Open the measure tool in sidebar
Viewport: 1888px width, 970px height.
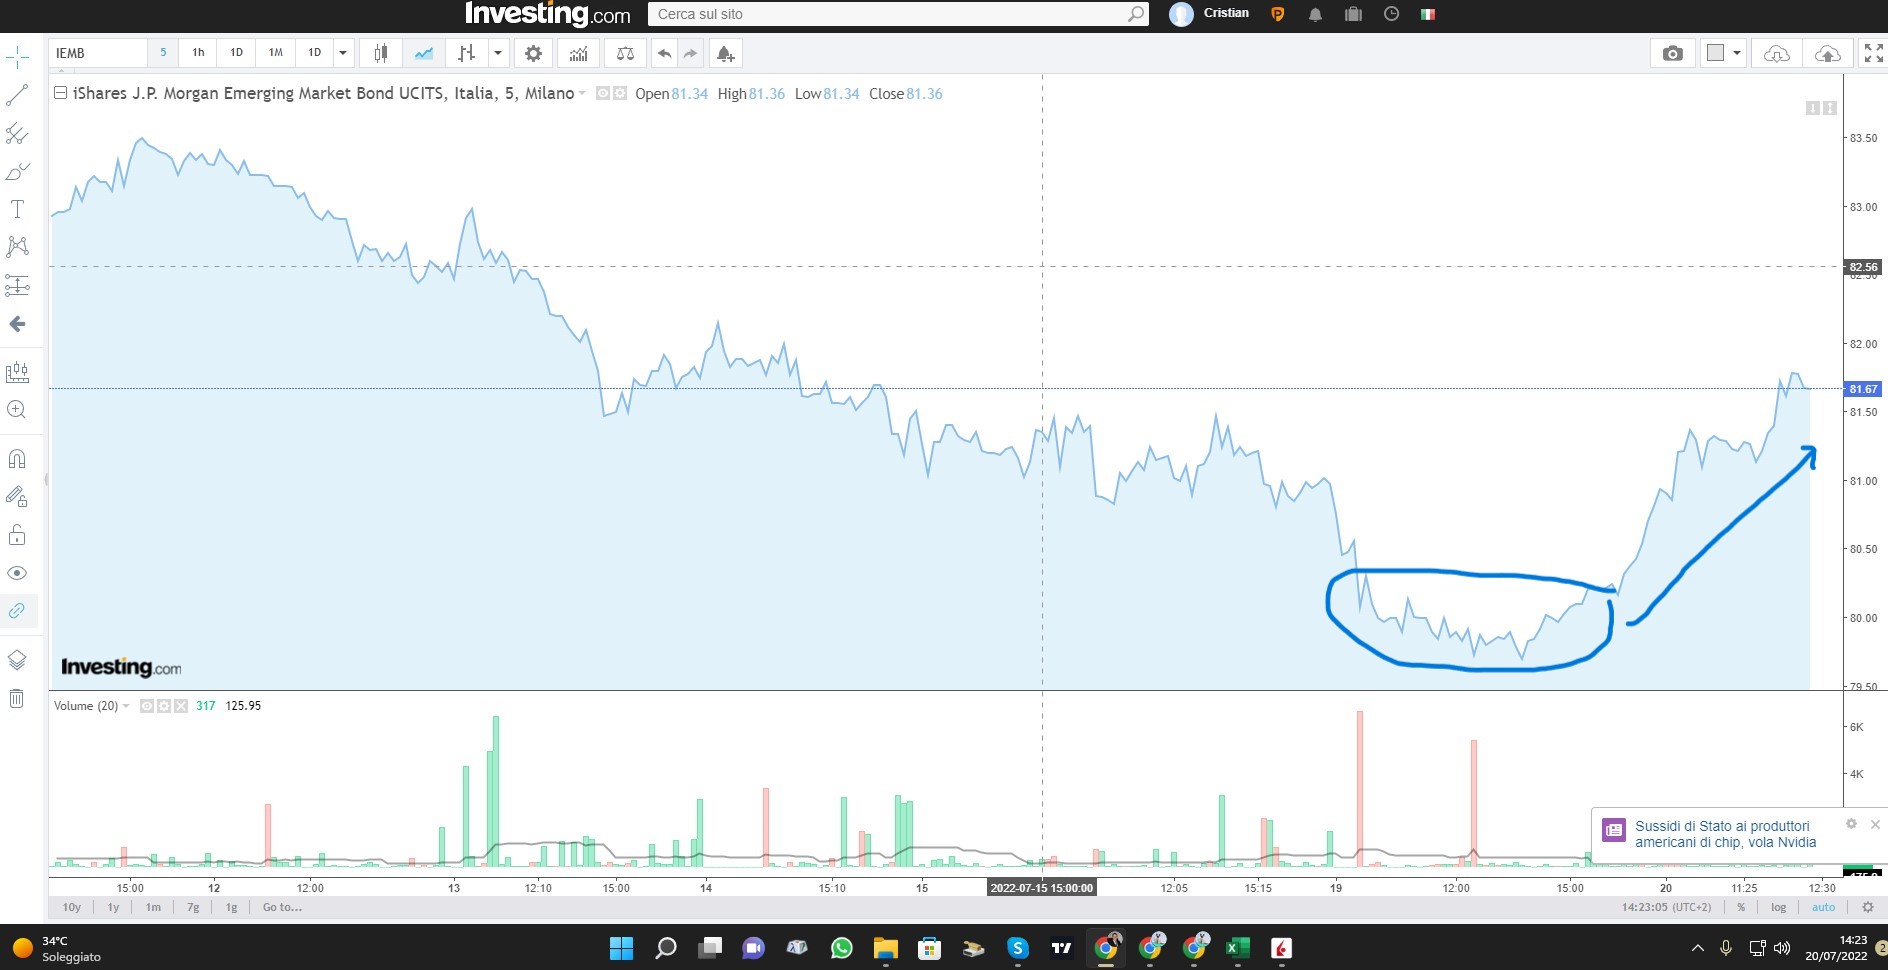click(17, 373)
